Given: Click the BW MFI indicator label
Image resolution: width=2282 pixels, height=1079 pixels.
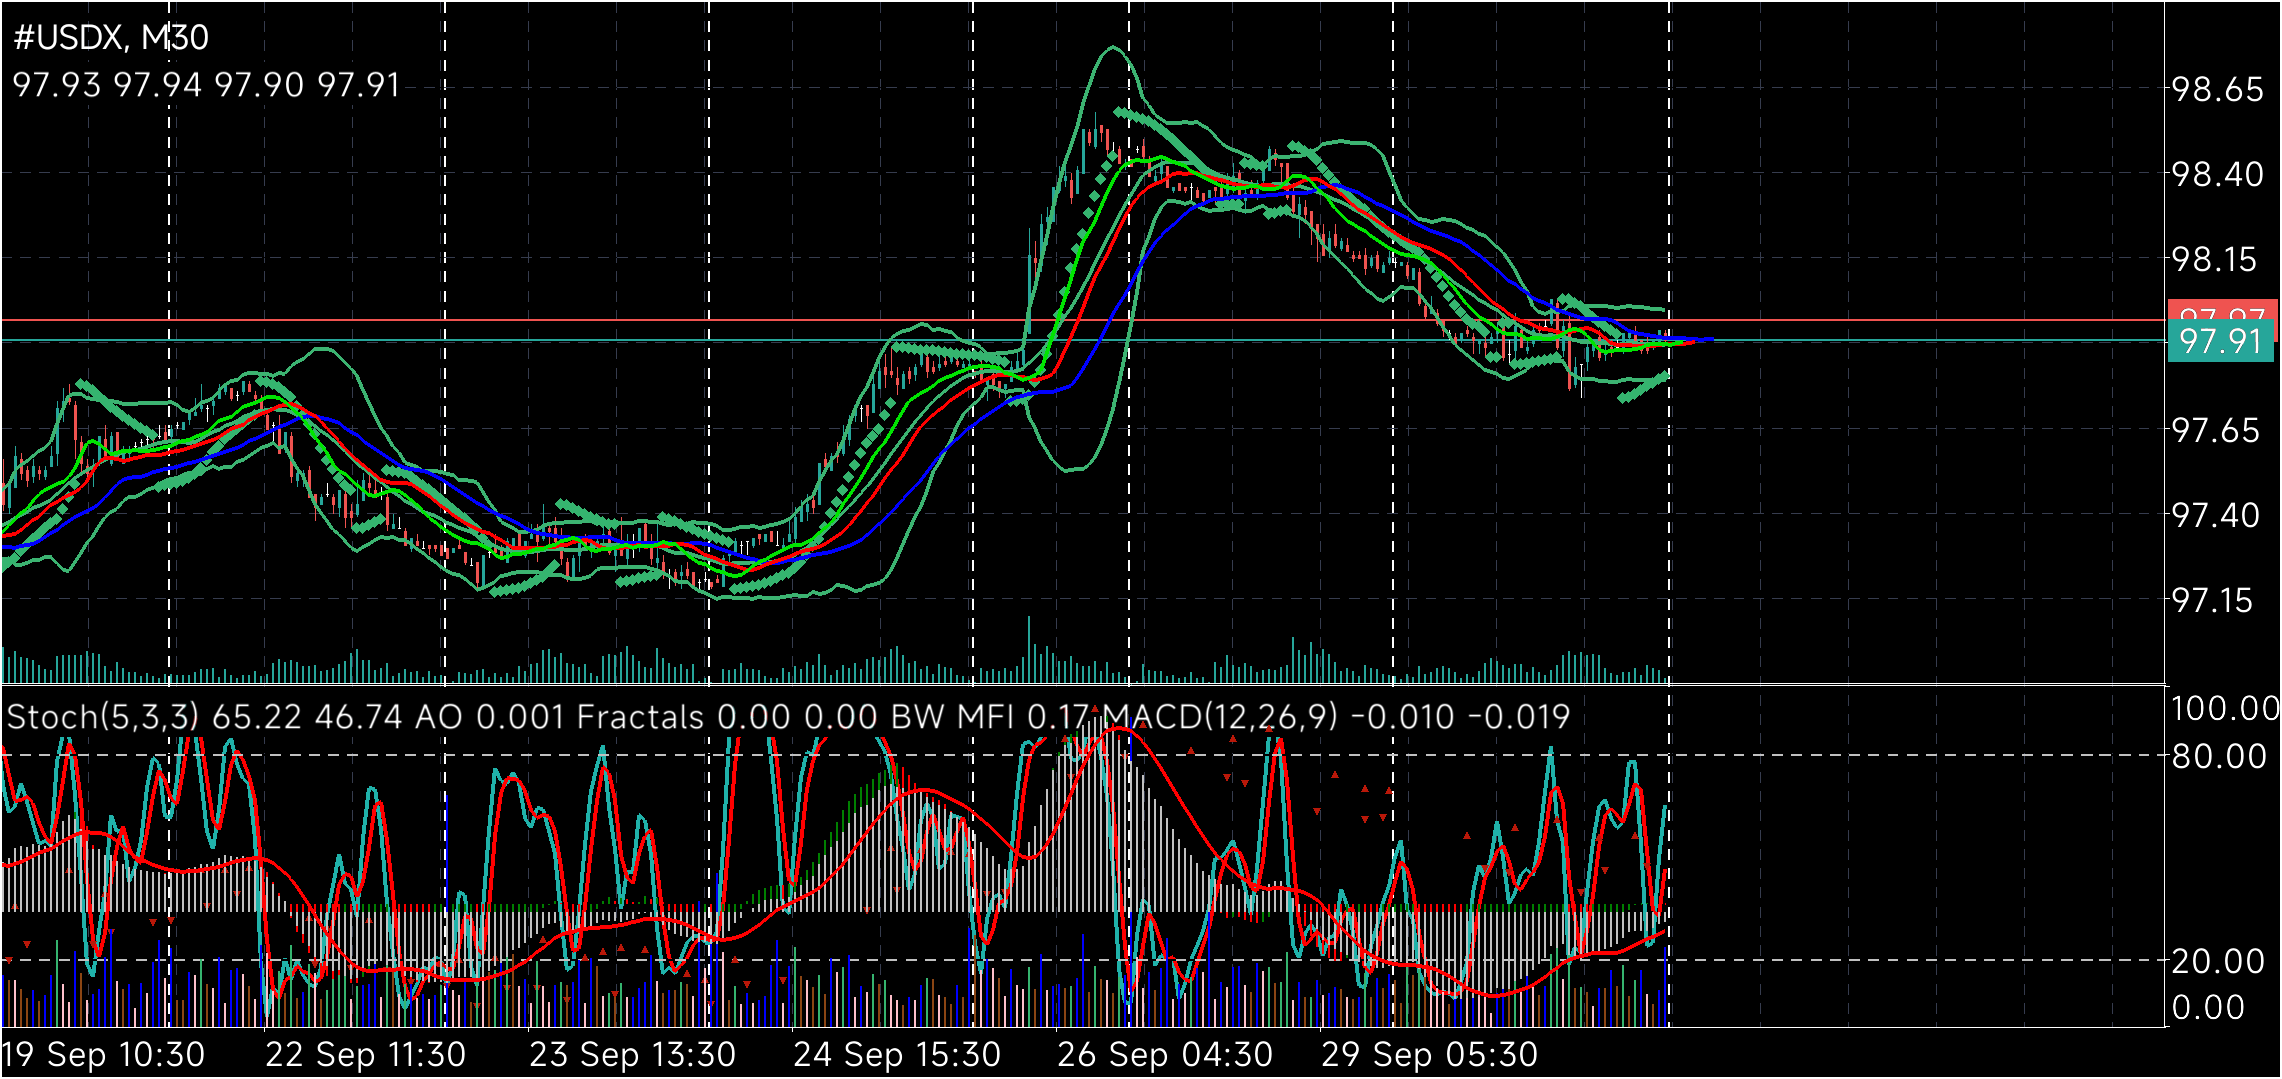Looking at the screenshot, I should click(989, 717).
